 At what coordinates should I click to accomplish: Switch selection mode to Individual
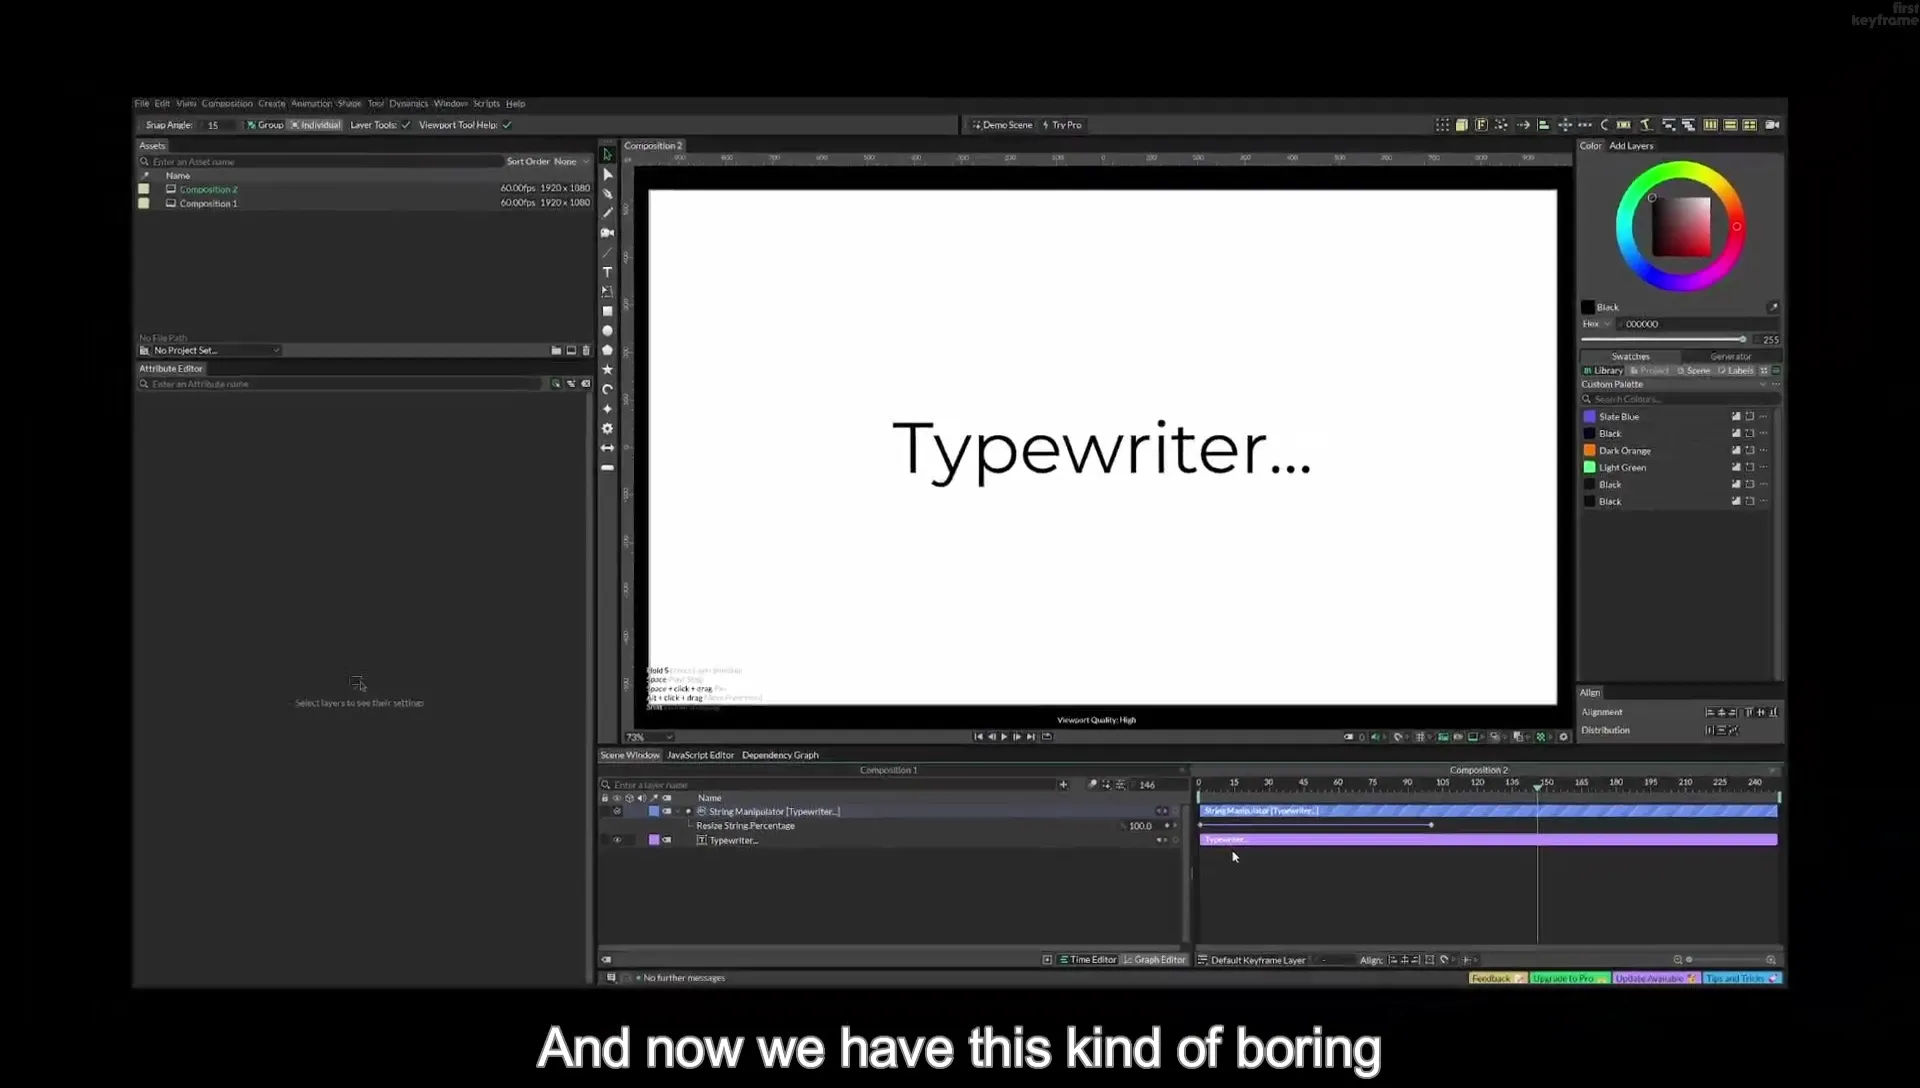pyautogui.click(x=316, y=125)
